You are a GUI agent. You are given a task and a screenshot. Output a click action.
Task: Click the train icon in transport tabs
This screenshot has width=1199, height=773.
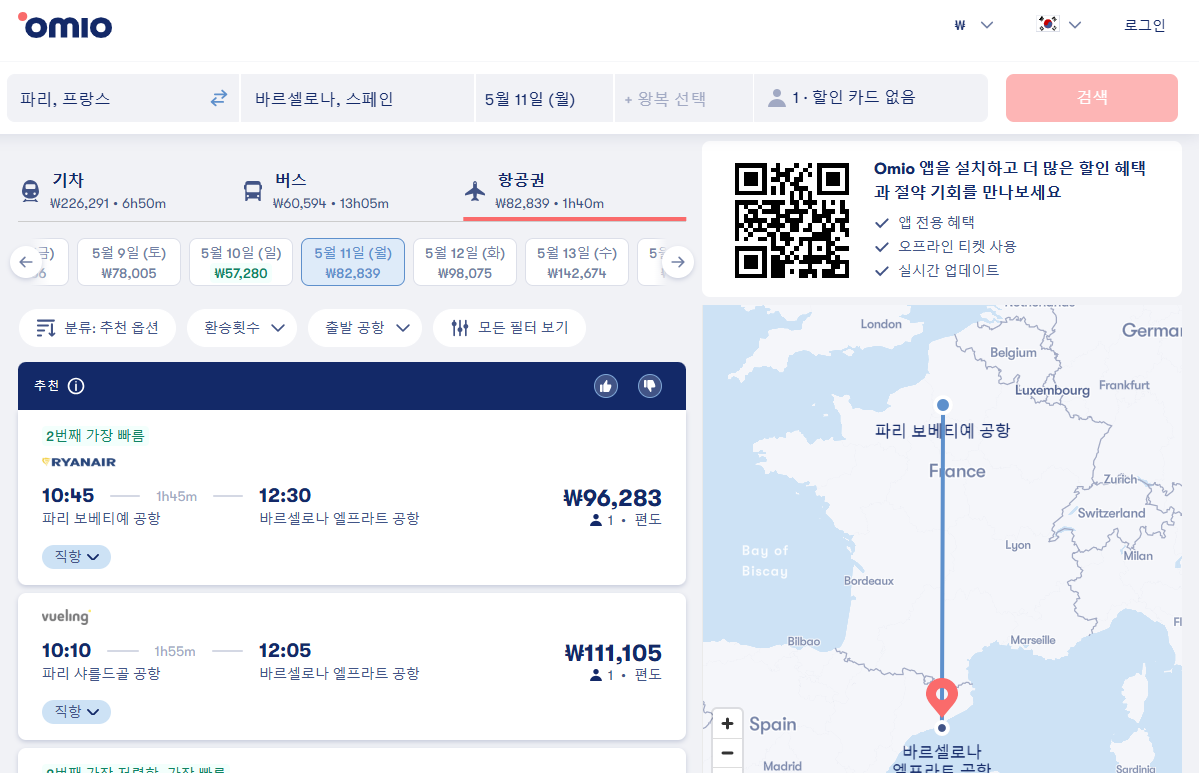31,190
